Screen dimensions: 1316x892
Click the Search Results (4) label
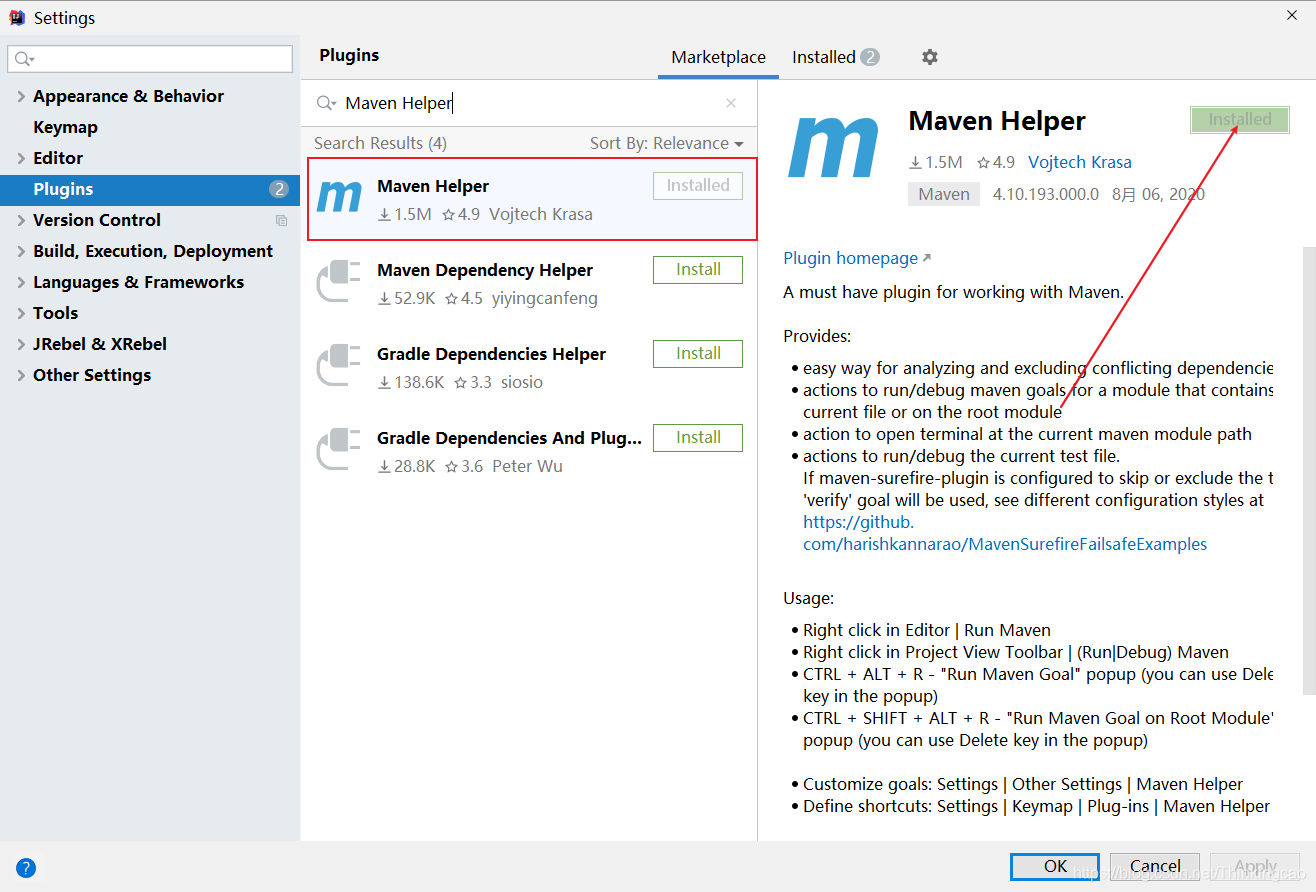380,143
